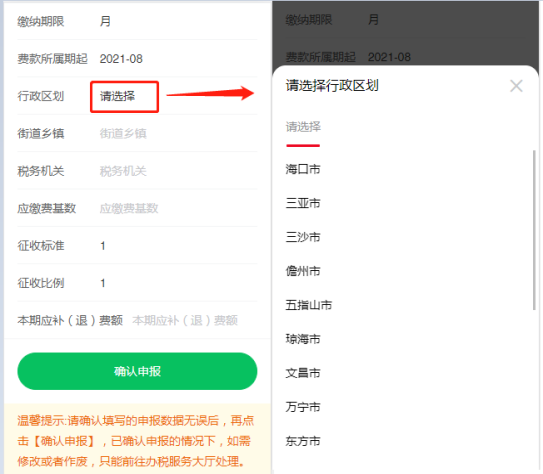Viewport: 543px width, 474px height.
Task: Select the 请选择 tab in the popup
Action: point(303,127)
